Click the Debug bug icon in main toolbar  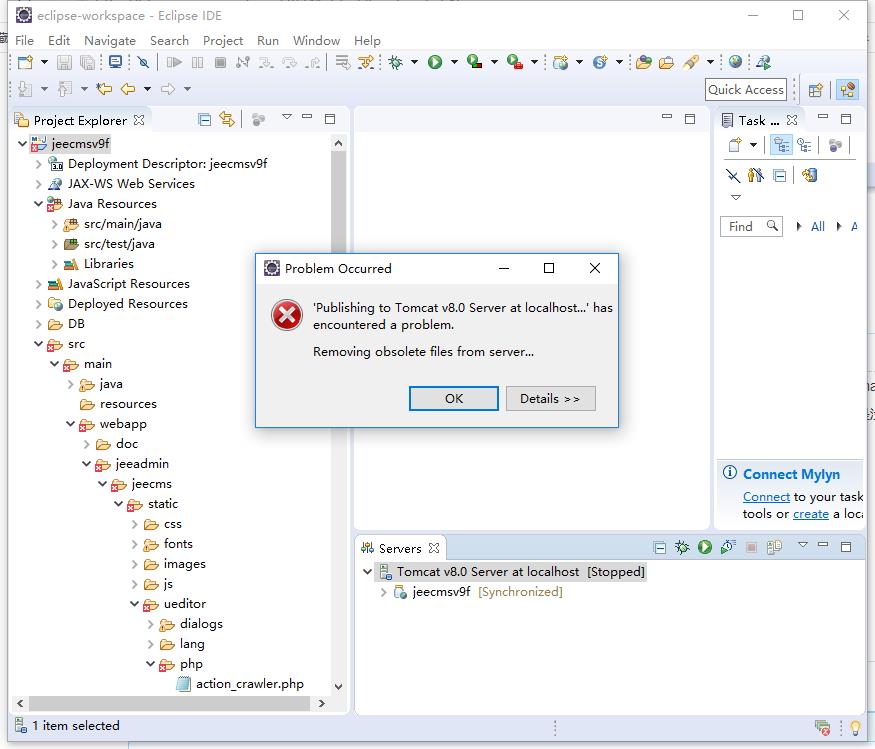click(396, 63)
